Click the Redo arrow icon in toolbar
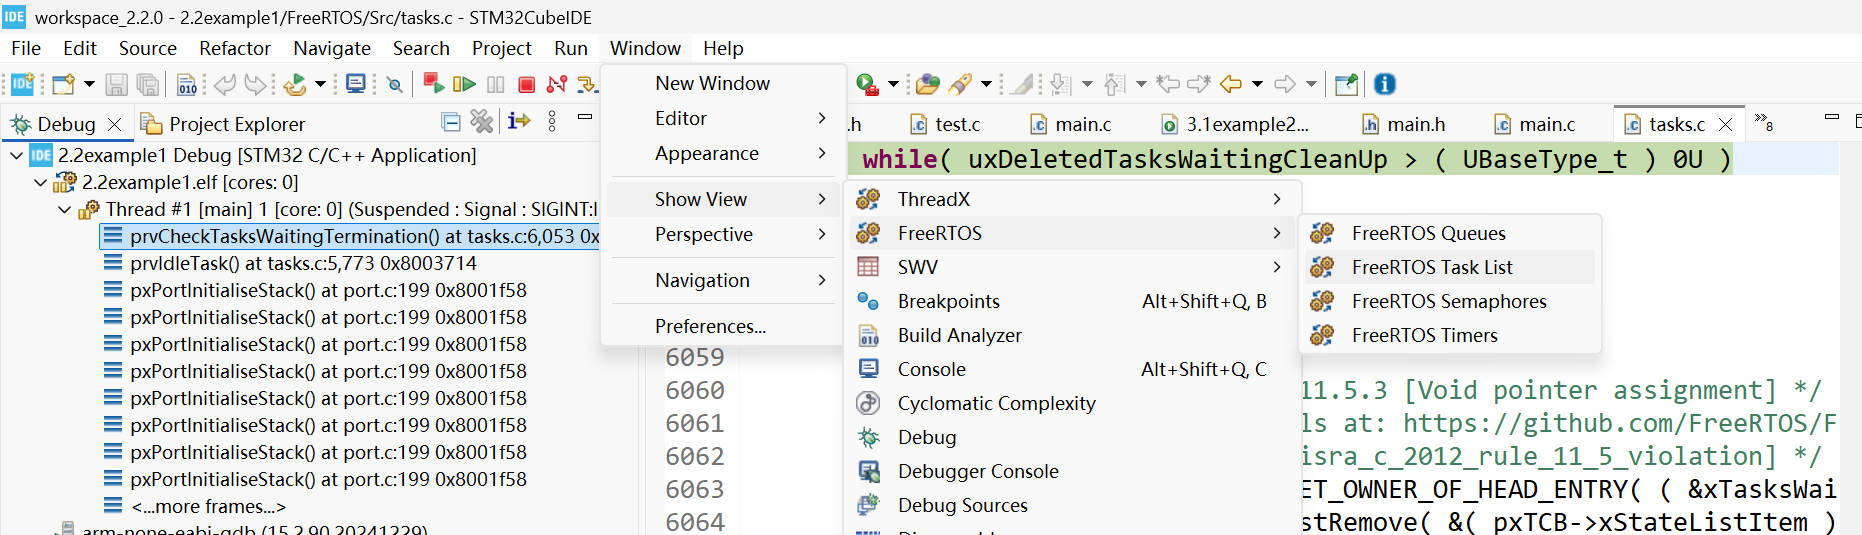This screenshot has height=535, width=1862. [x=256, y=85]
